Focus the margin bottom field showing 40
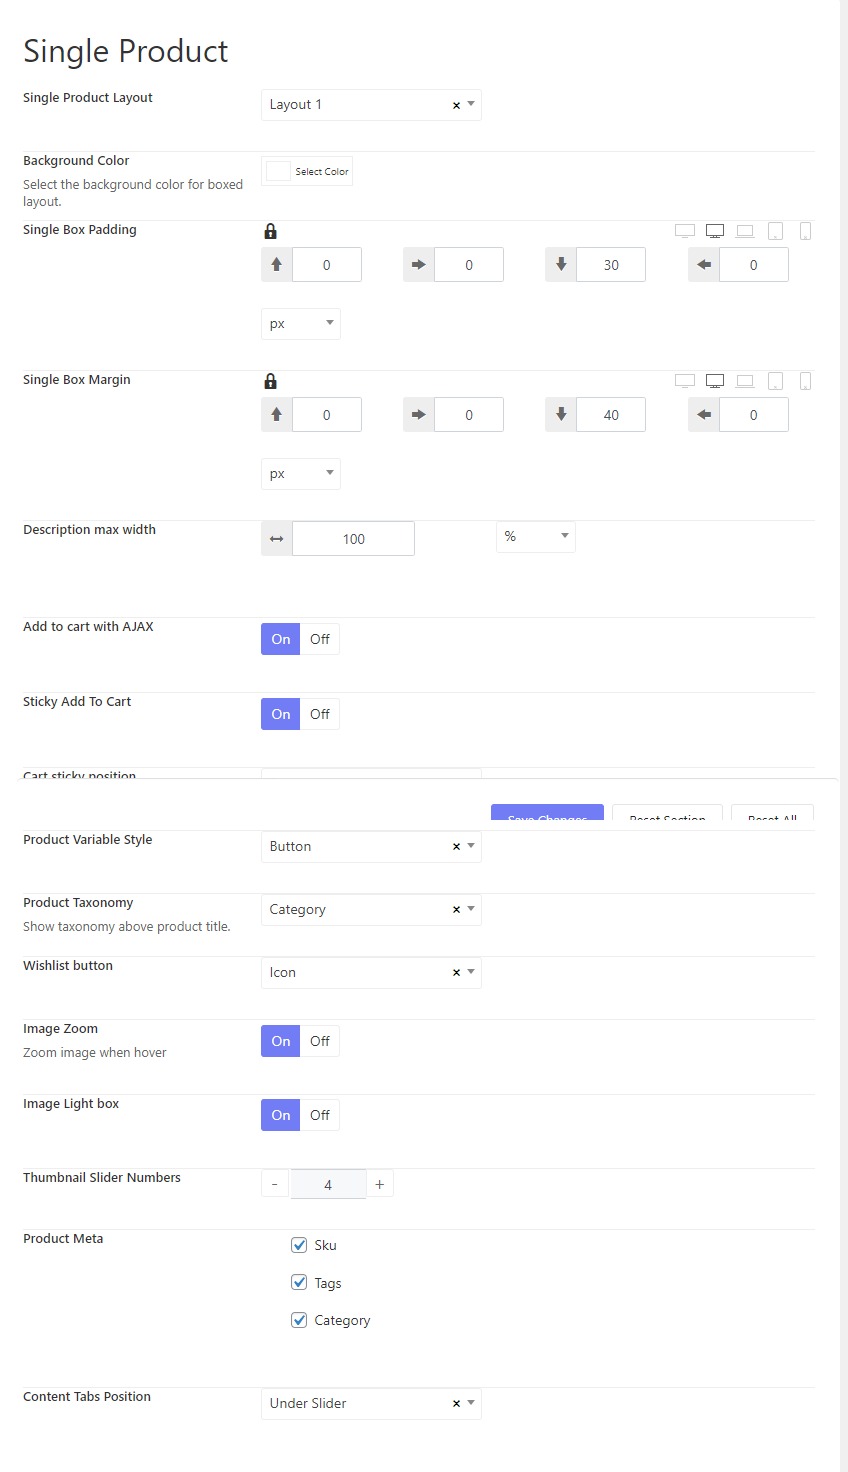This screenshot has width=848, height=1472. point(611,415)
